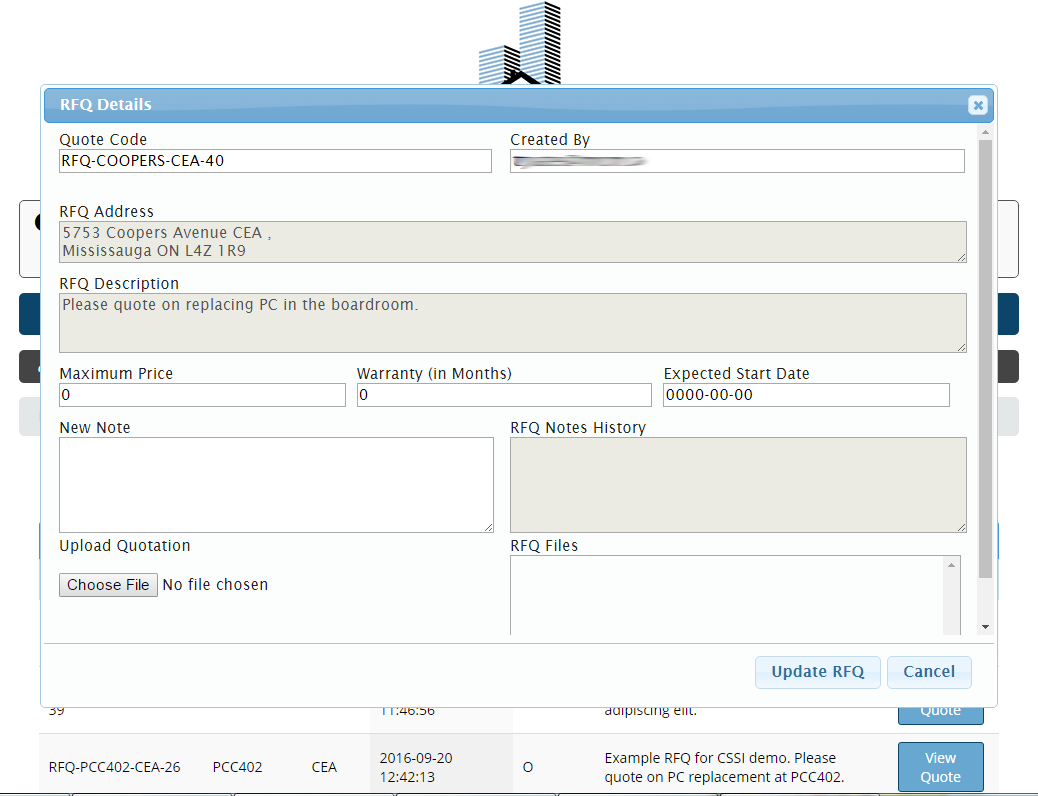Click the dialog scrollbar up arrow
The image size is (1038, 796).
tap(985, 132)
